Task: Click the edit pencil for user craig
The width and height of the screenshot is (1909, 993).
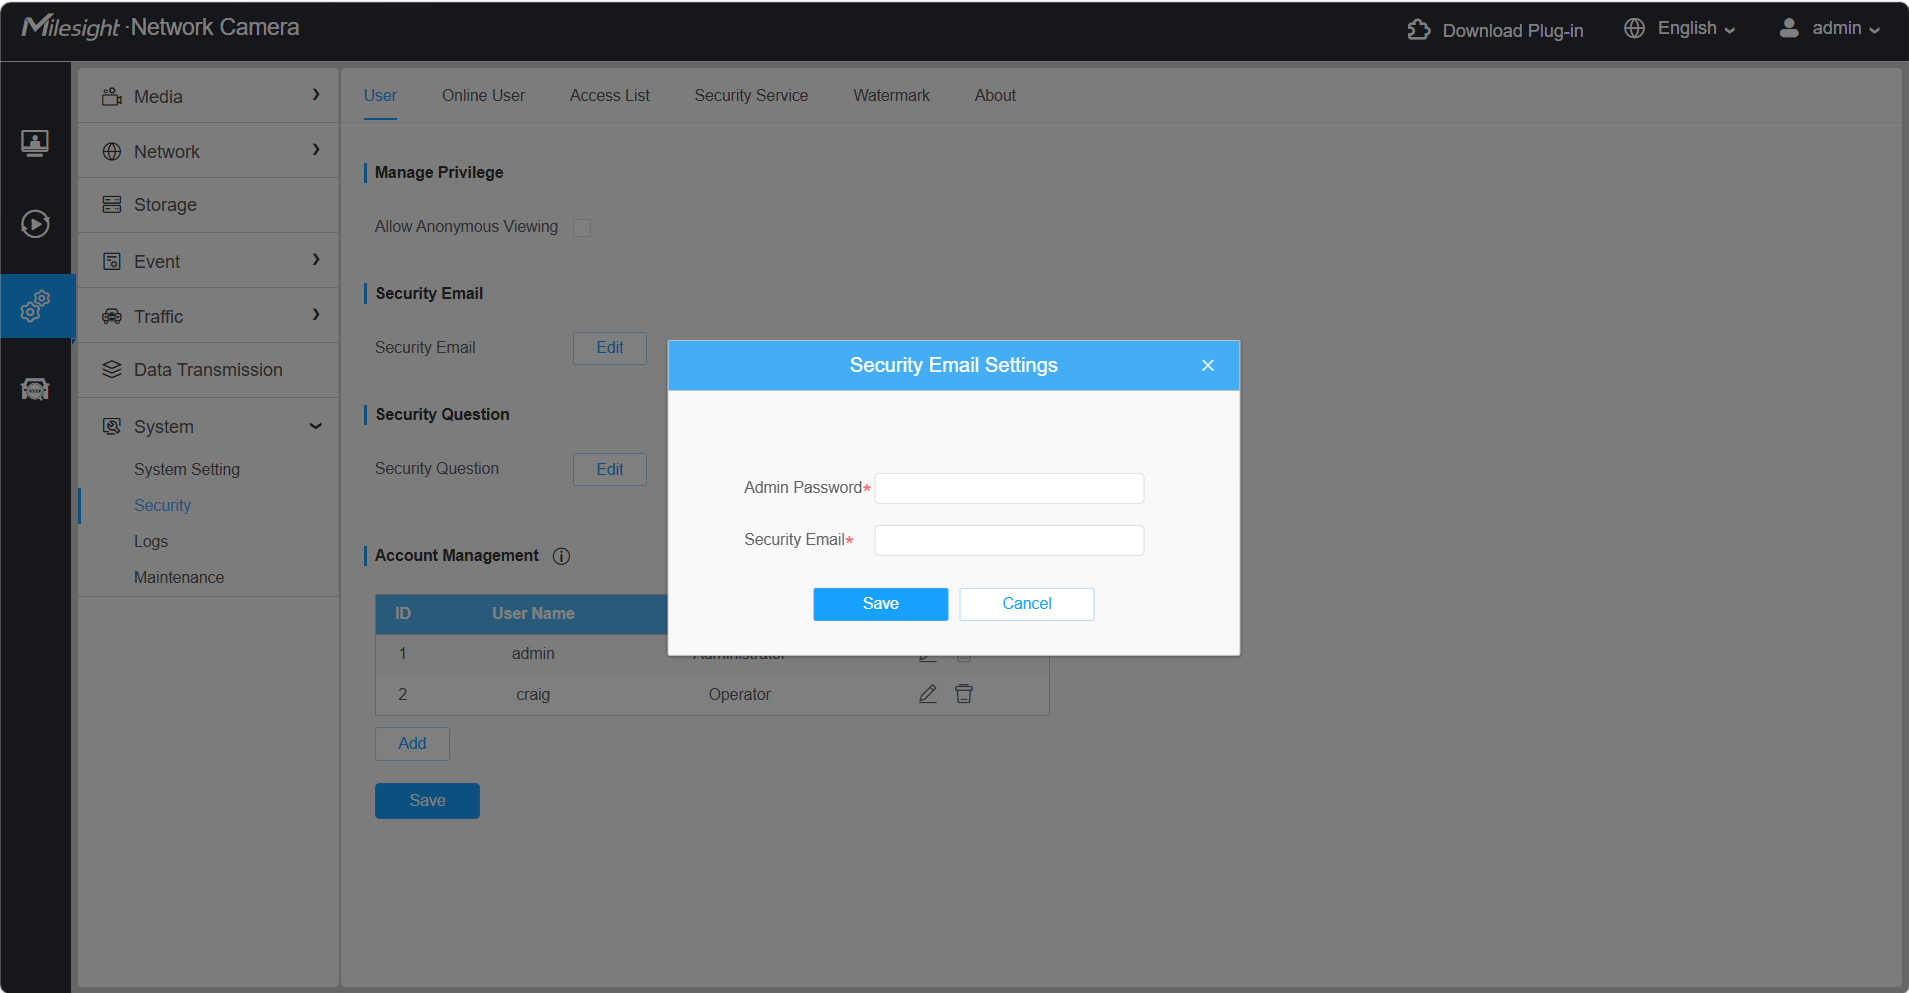Action: (x=928, y=694)
